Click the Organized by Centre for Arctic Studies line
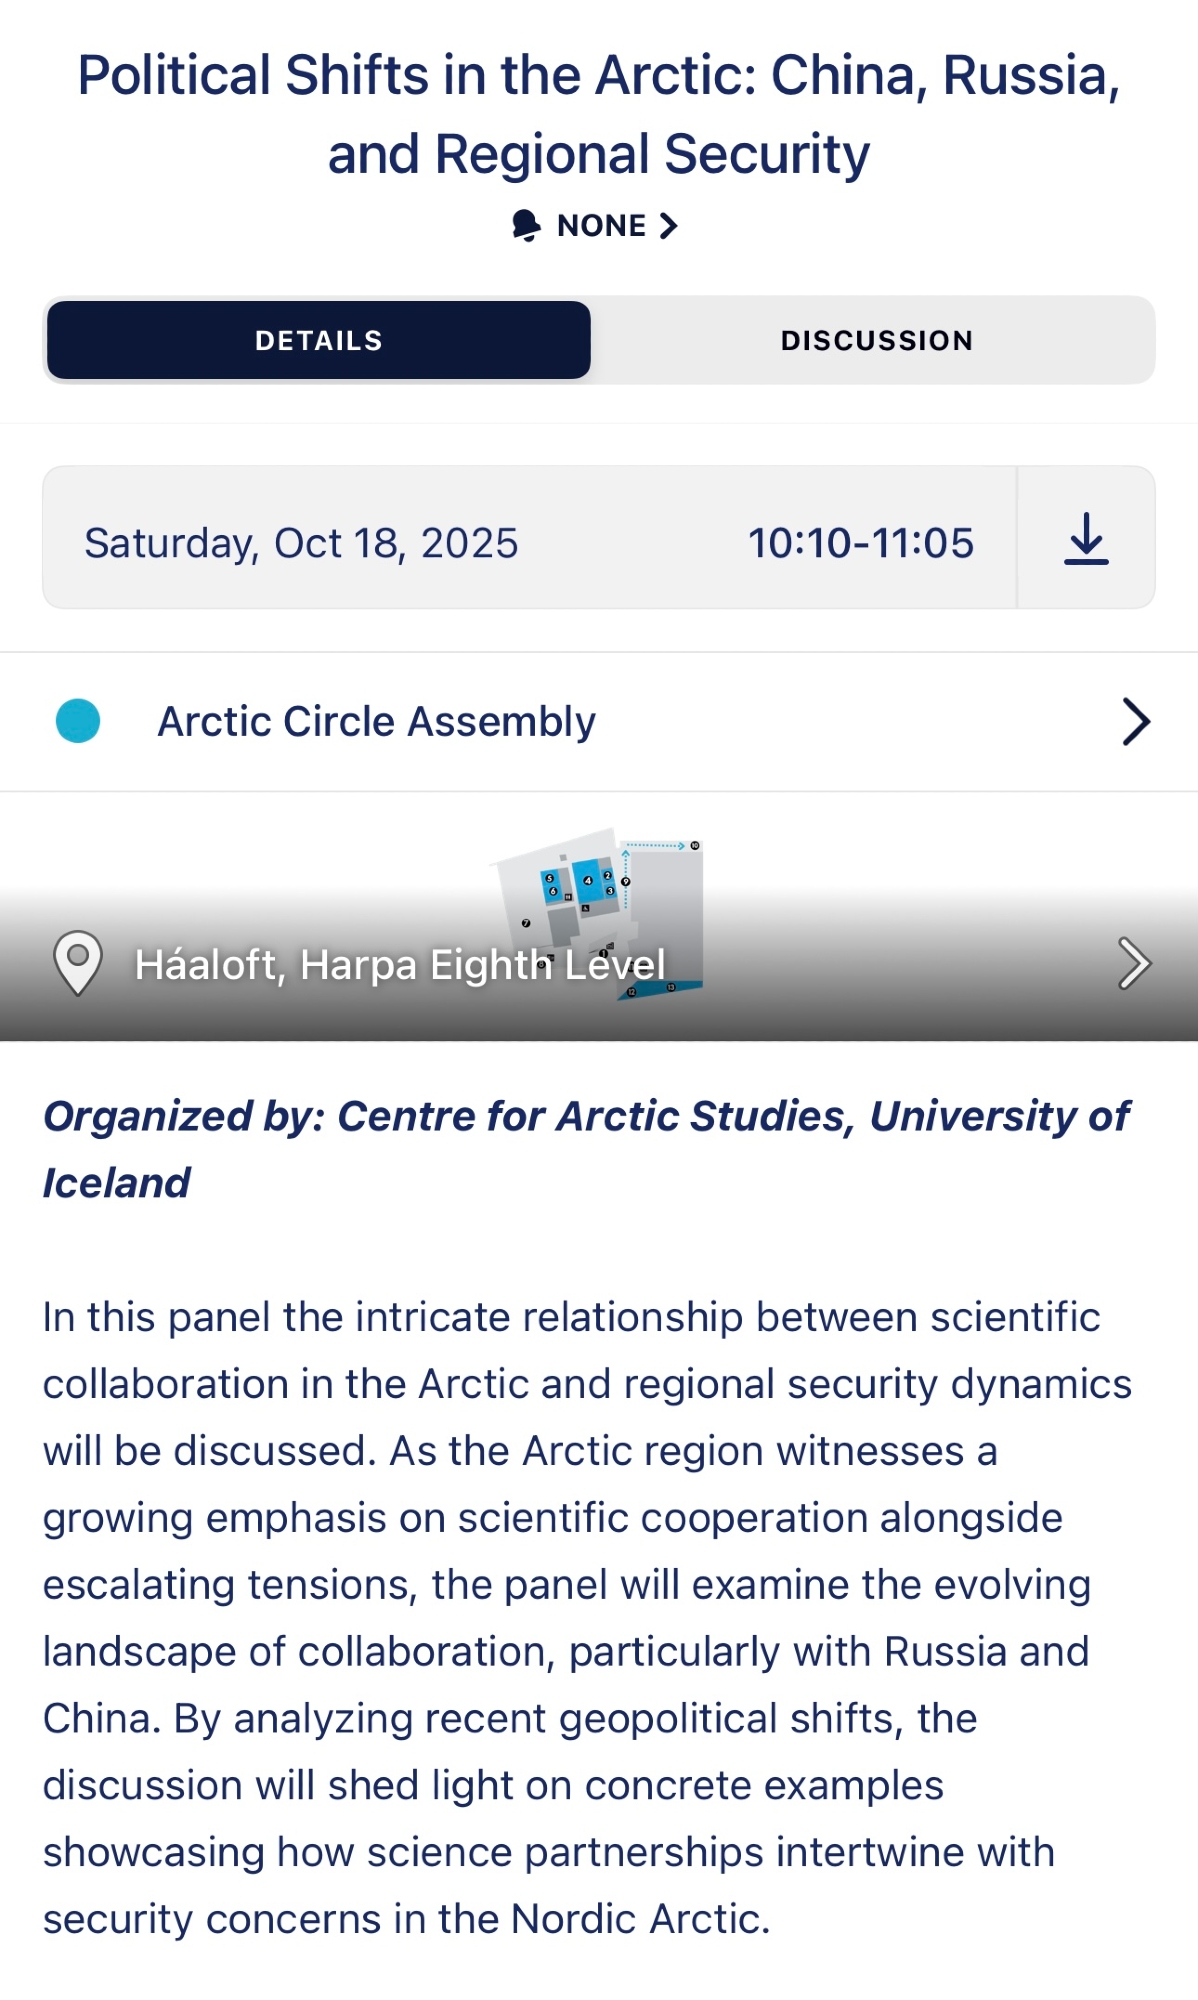Image resolution: width=1198 pixels, height=2000 pixels. (587, 1149)
